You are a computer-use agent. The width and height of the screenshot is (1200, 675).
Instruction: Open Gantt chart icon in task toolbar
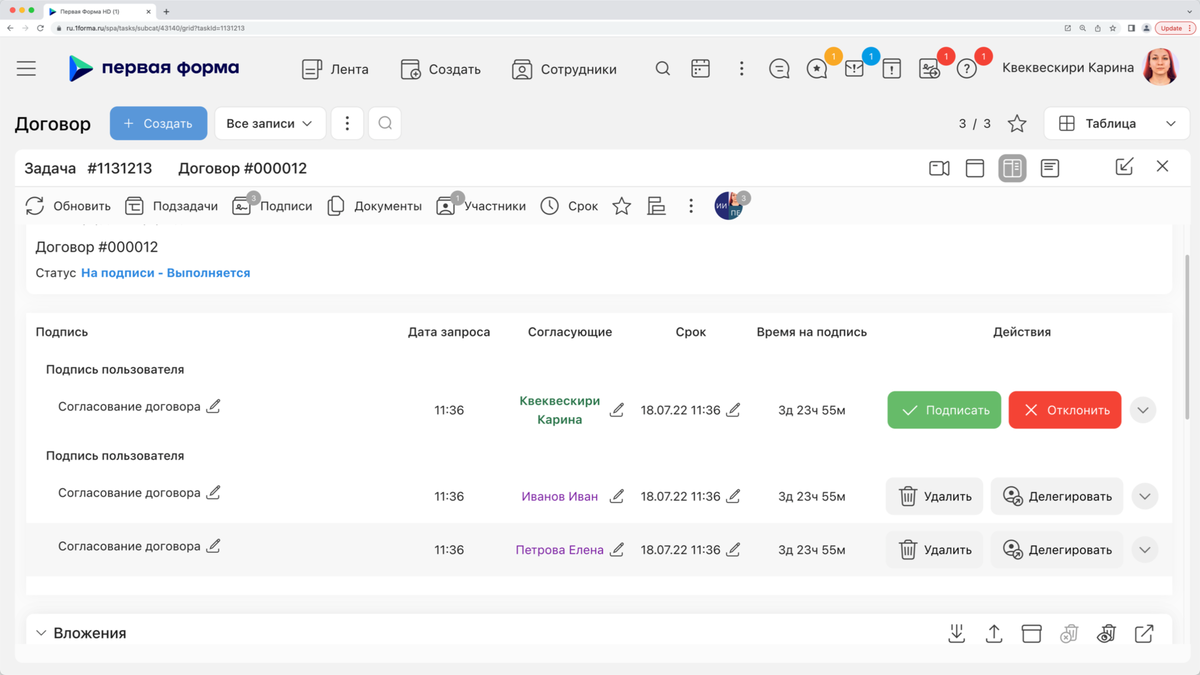(656, 206)
